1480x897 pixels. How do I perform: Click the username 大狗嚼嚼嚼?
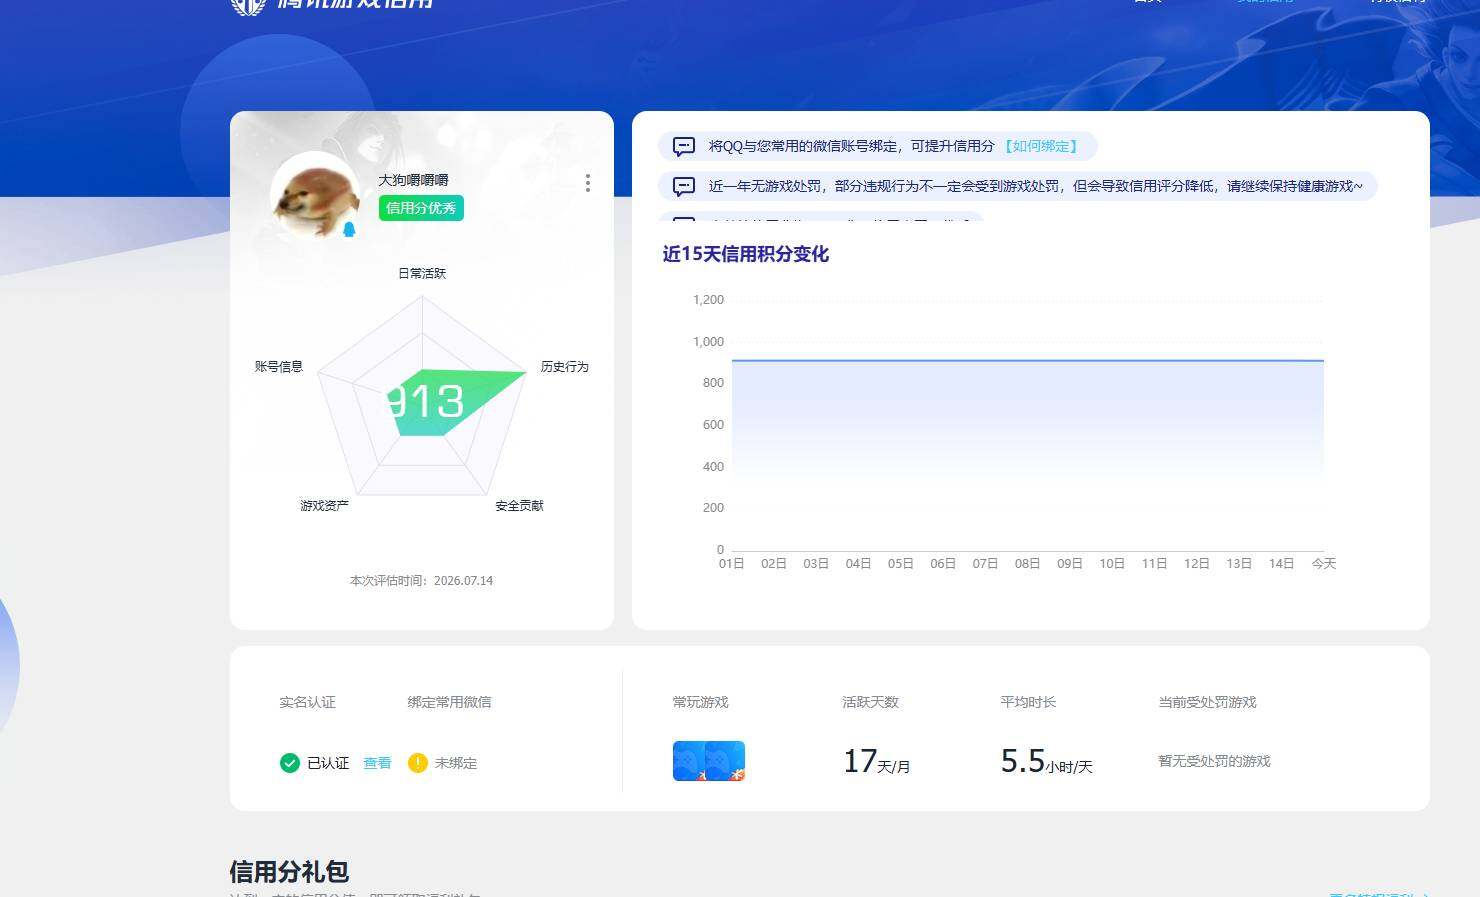413,180
